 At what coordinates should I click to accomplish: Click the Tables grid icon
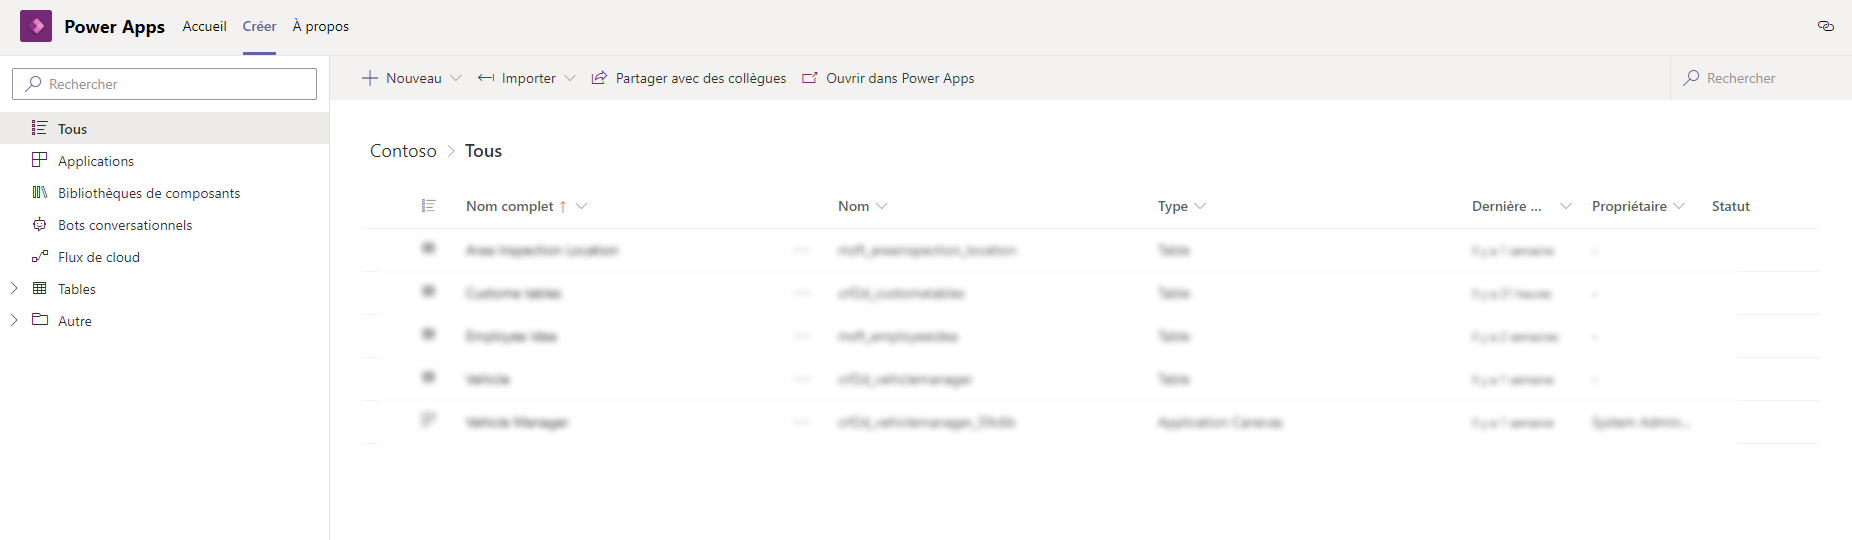pos(39,288)
